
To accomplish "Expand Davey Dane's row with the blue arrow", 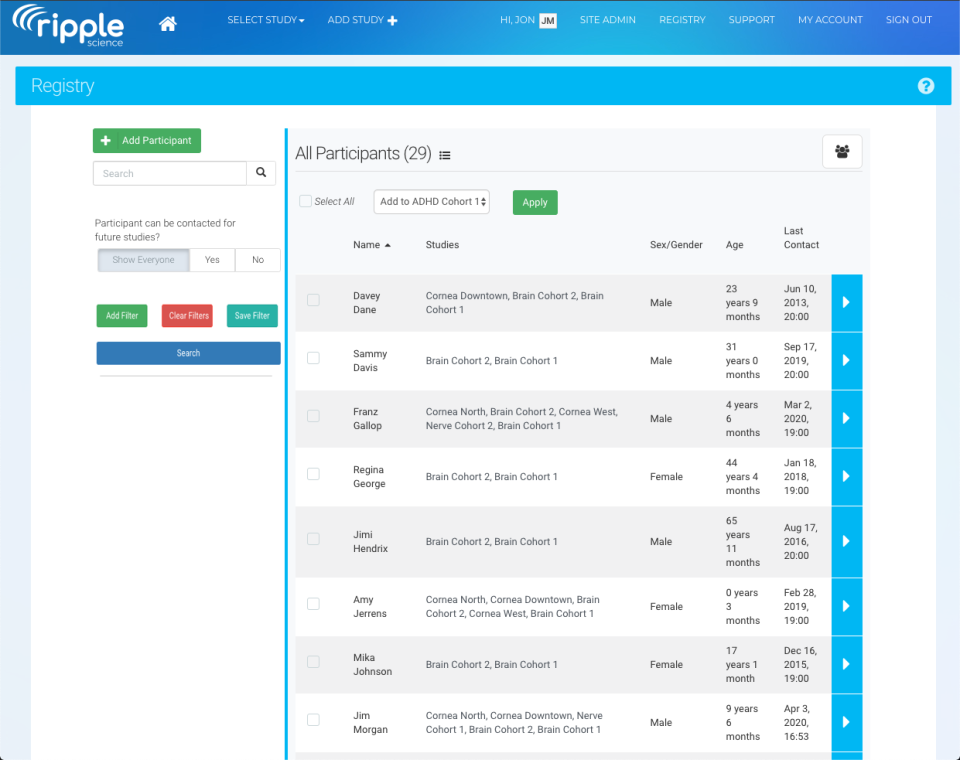I will [x=846, y=302].
